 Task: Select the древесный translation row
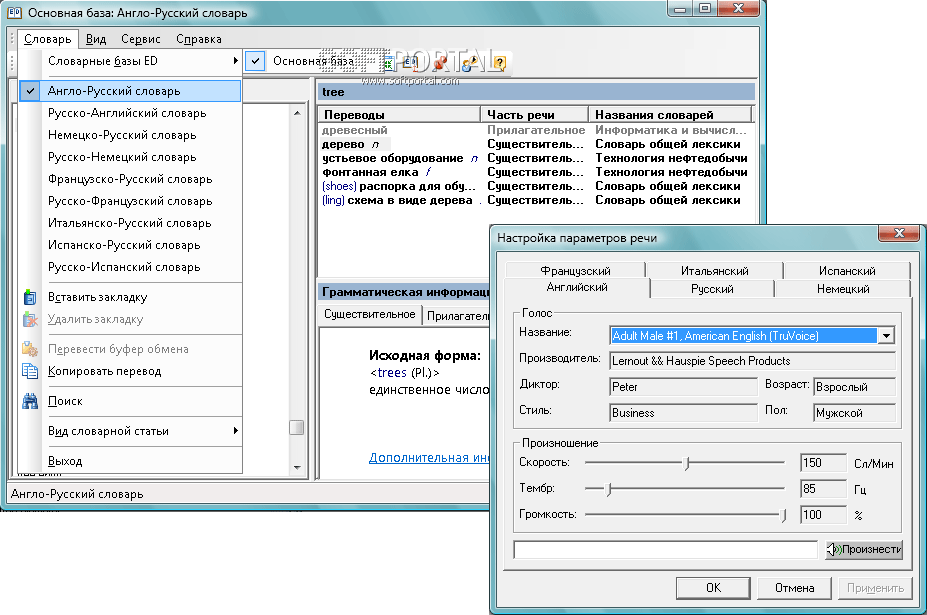536,130
